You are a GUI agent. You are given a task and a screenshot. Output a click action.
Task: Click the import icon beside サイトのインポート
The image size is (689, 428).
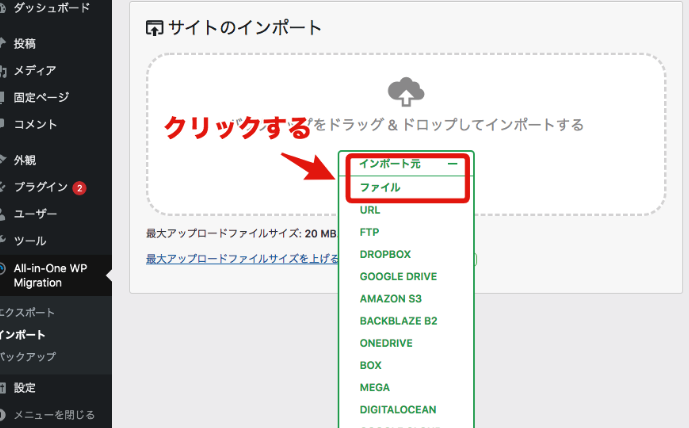(x=154, y=28)
